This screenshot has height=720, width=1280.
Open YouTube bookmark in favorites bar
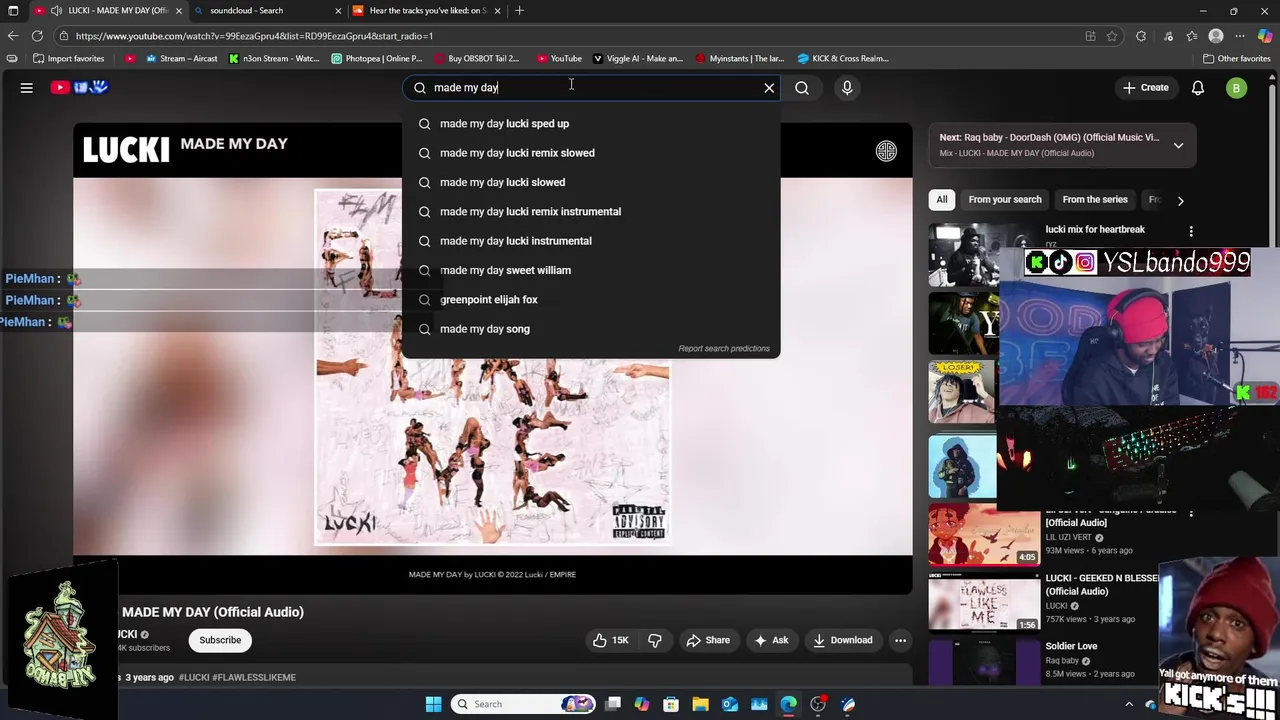pos(559,59)
